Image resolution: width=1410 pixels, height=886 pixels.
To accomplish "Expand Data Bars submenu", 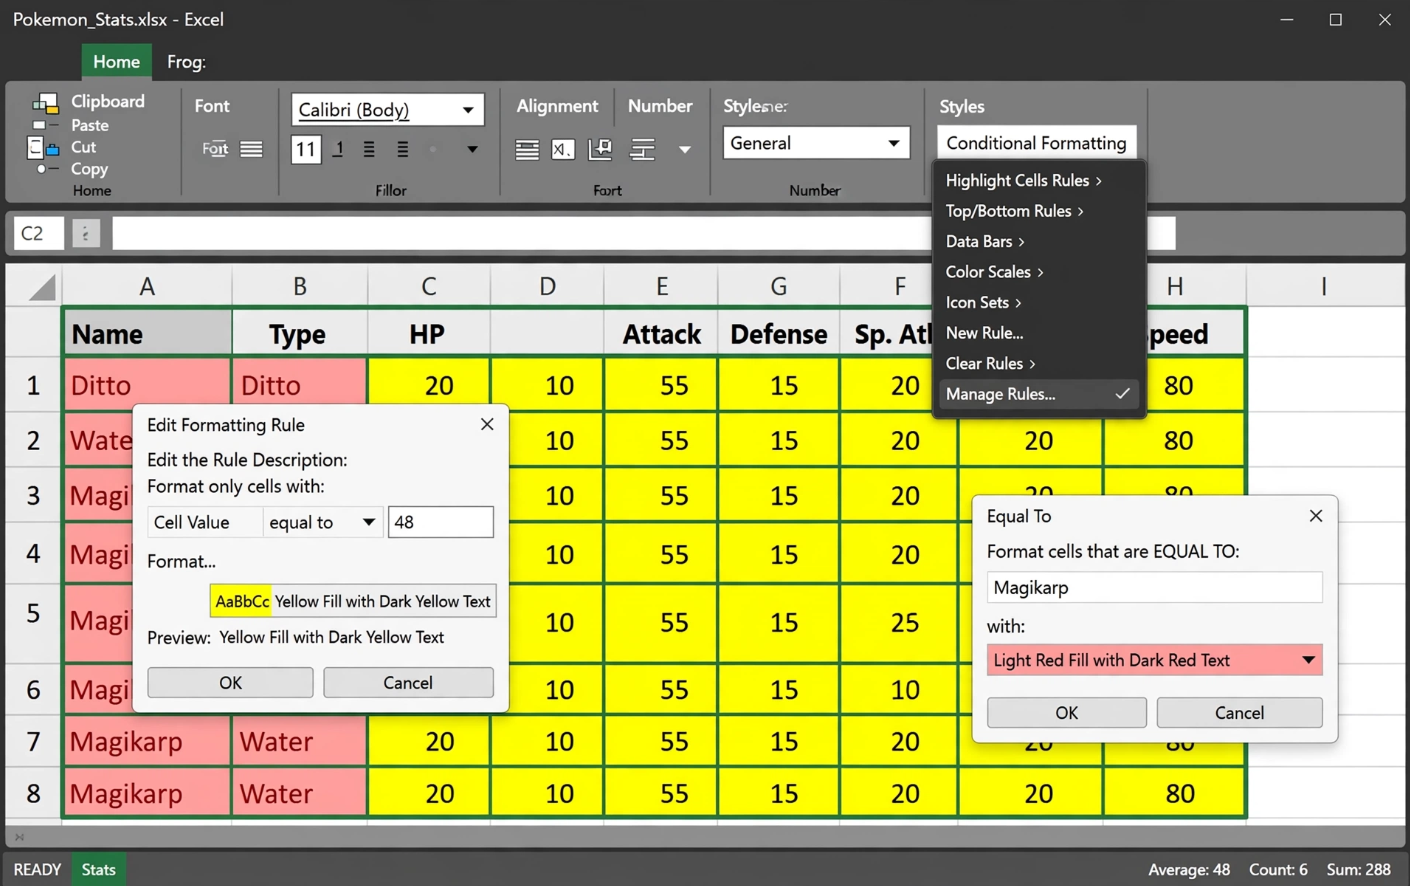I will click(x=1039, y=241).
